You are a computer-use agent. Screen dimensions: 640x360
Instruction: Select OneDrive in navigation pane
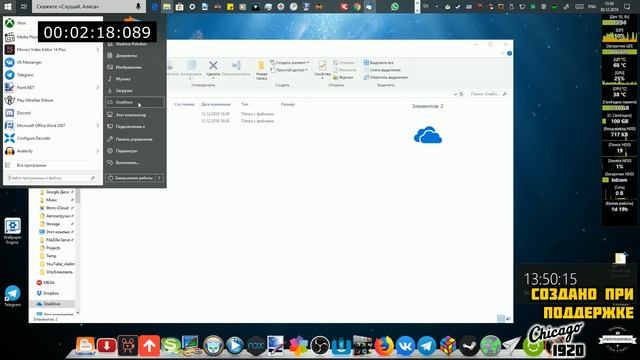pyautogui.click(x=52, y=304)
